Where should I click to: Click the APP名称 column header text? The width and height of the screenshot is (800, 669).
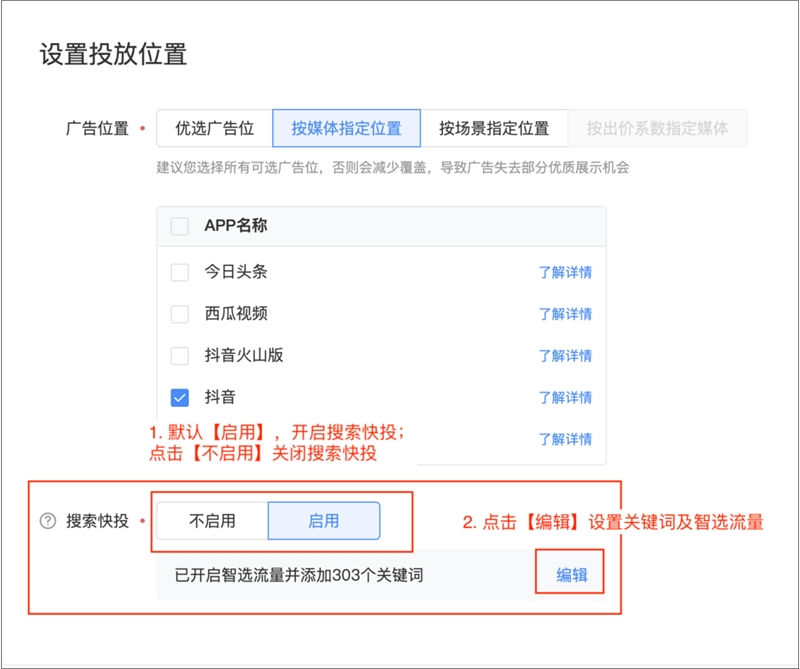tap(235, 226)
